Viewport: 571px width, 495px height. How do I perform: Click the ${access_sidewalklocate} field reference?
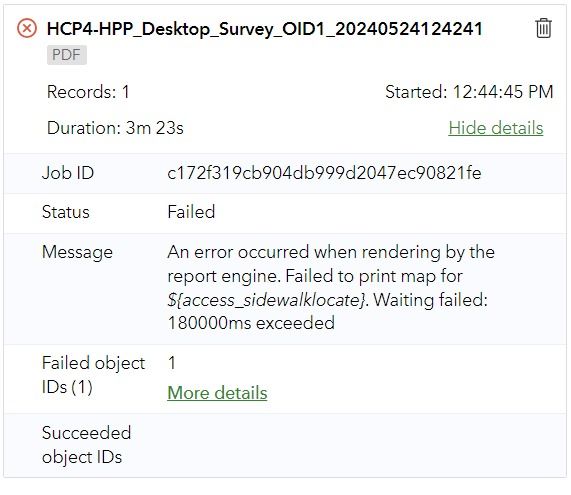(x=266, y=300)
